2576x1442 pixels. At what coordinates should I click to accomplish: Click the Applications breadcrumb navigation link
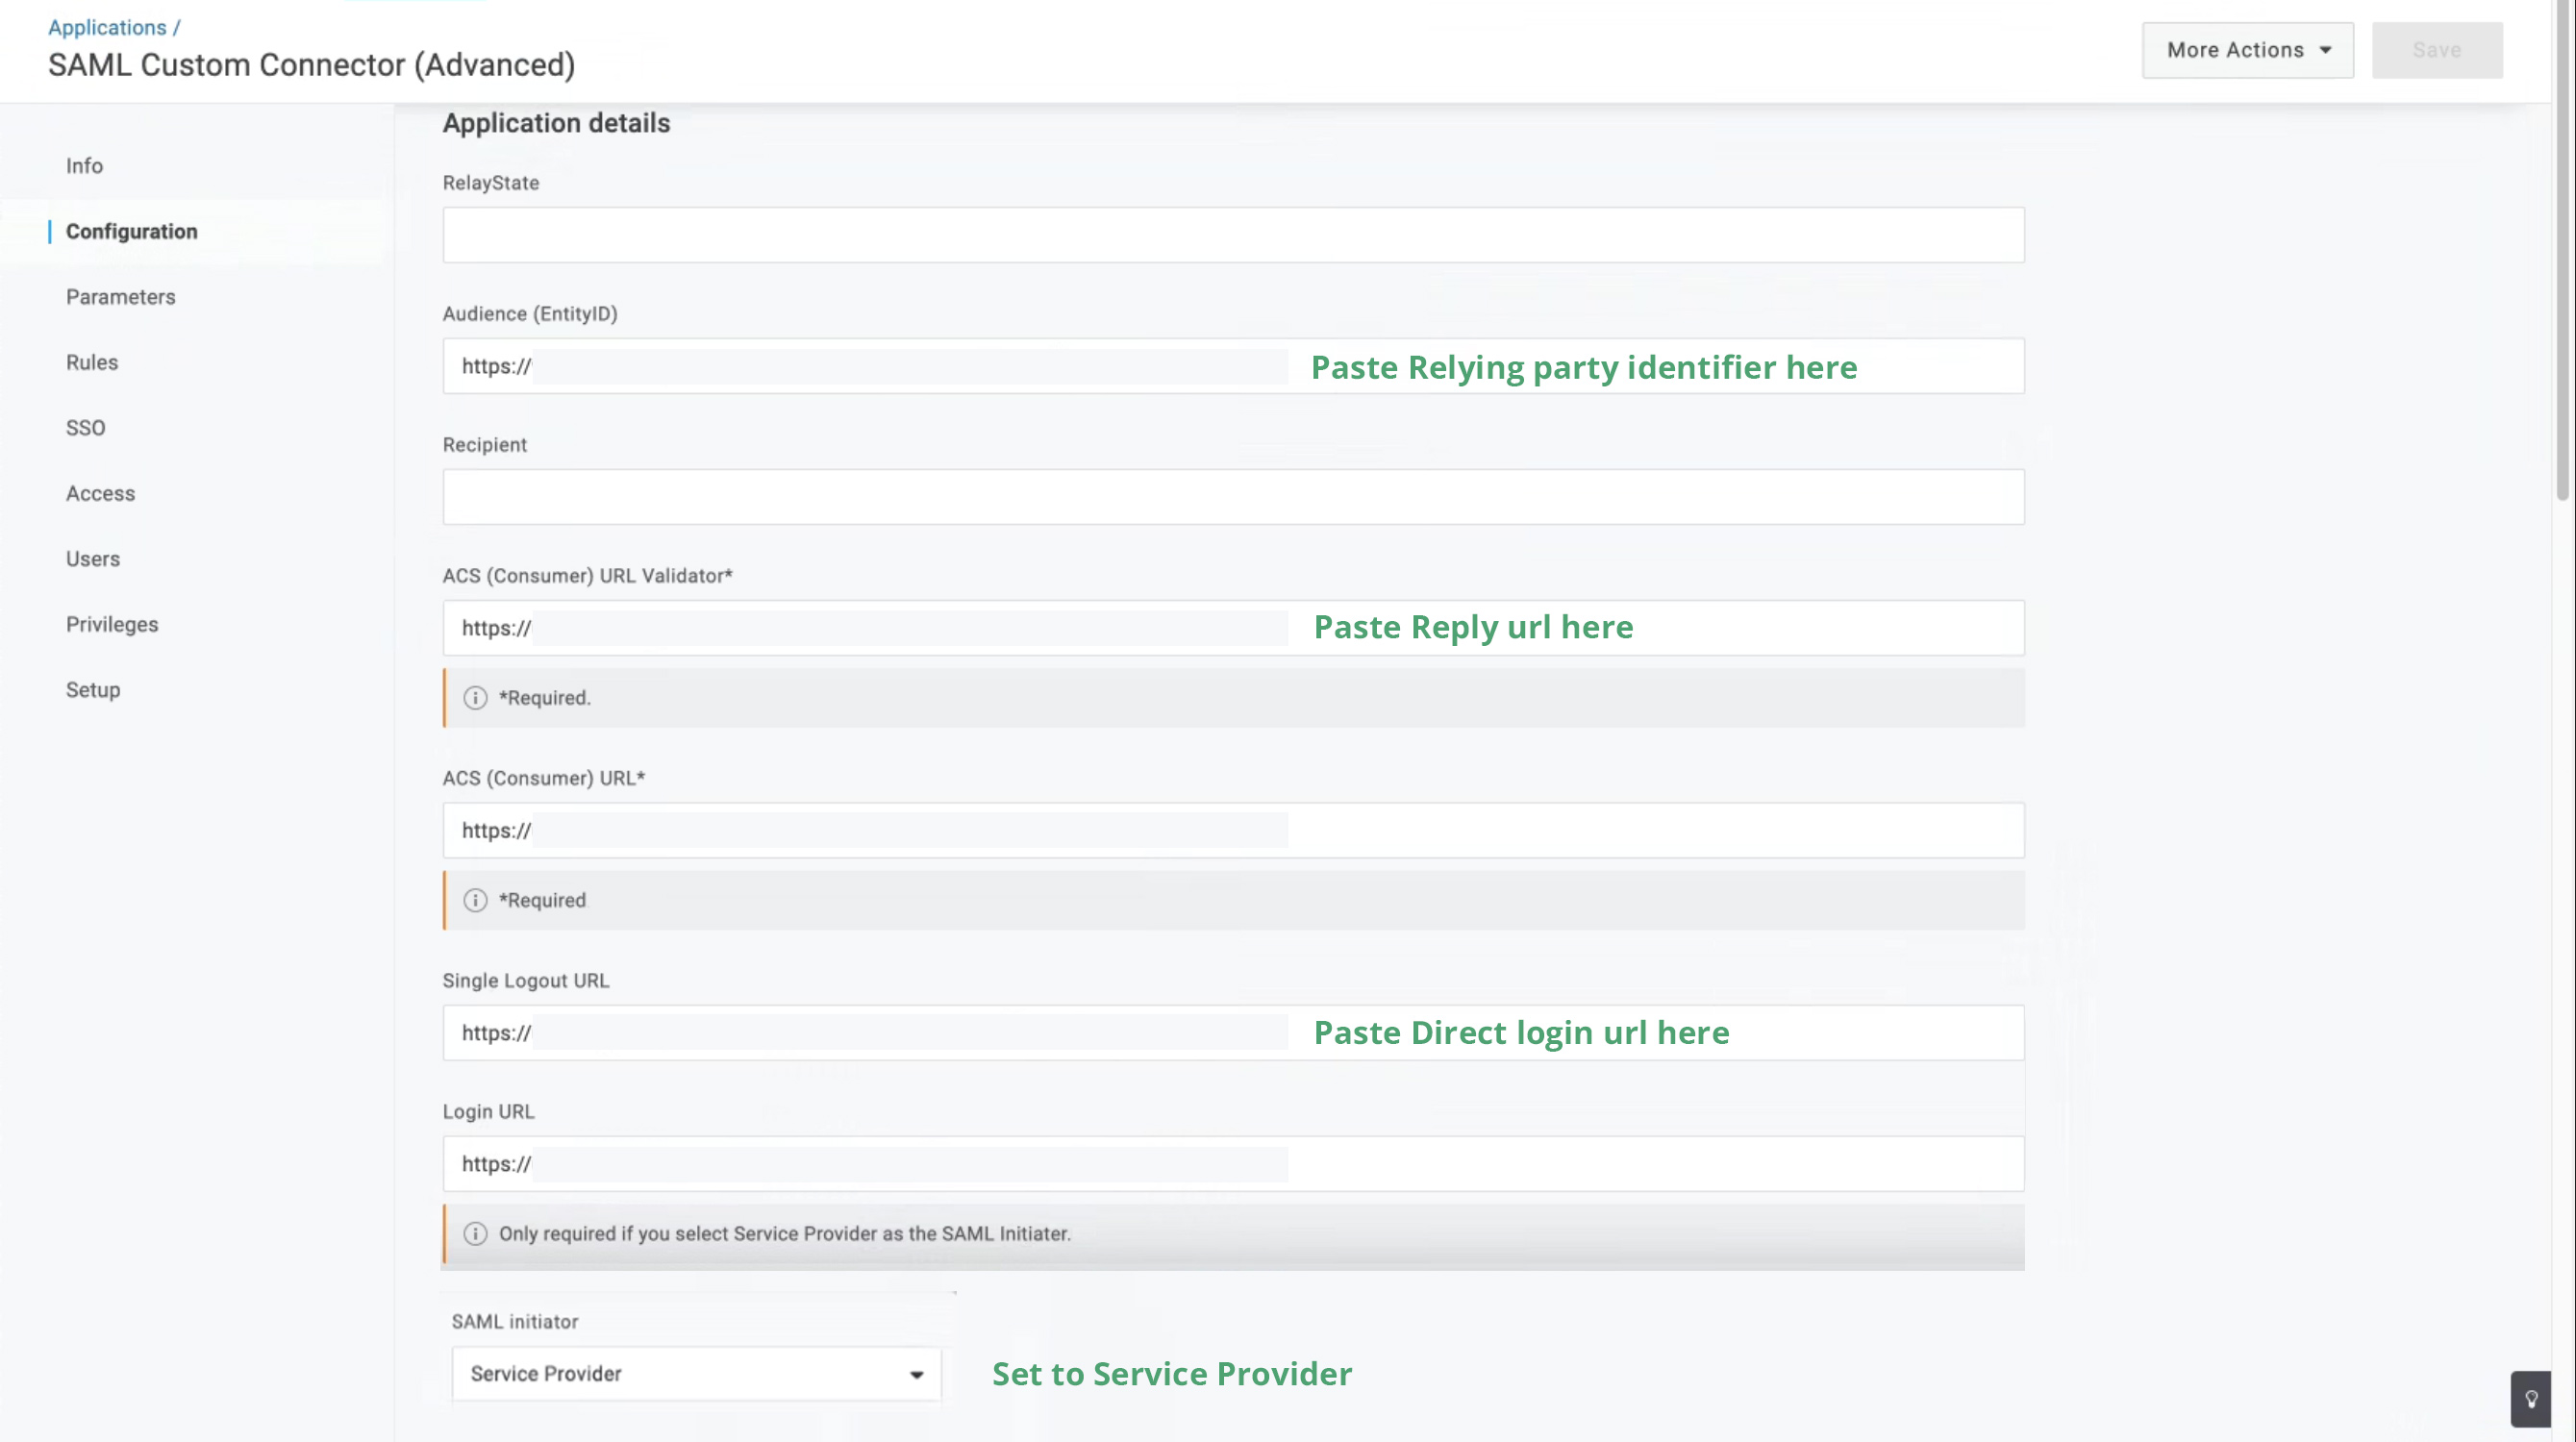106,25
